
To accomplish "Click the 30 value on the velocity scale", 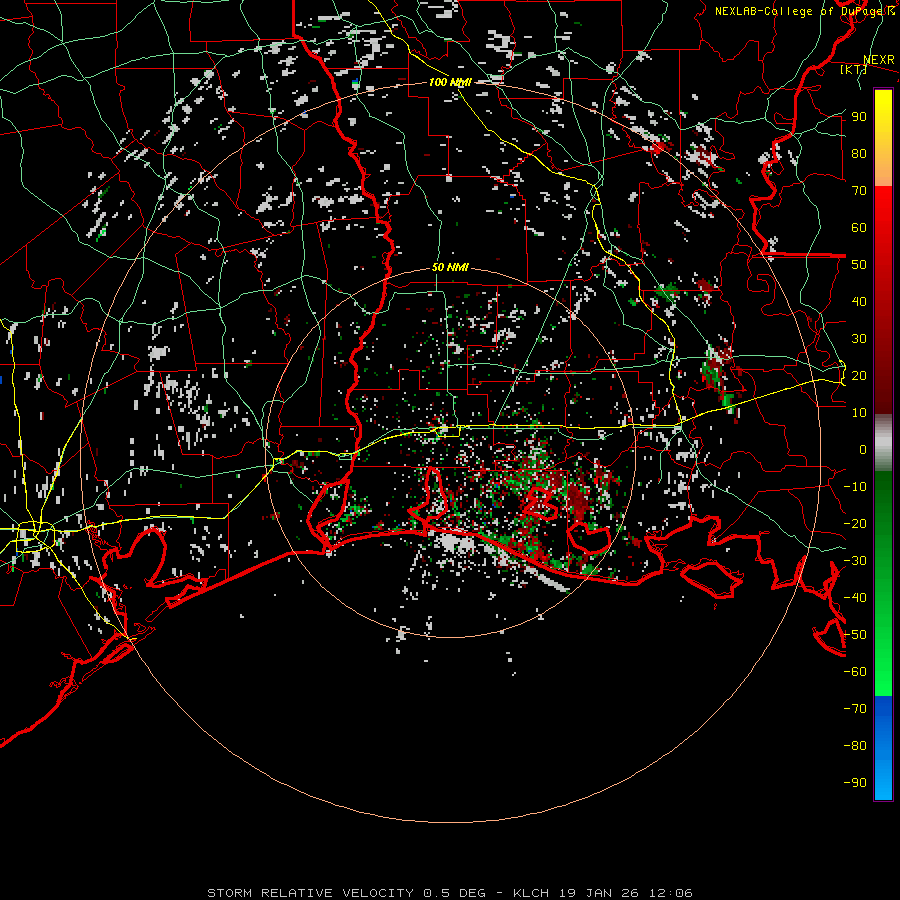I will (x=859, y=339).
